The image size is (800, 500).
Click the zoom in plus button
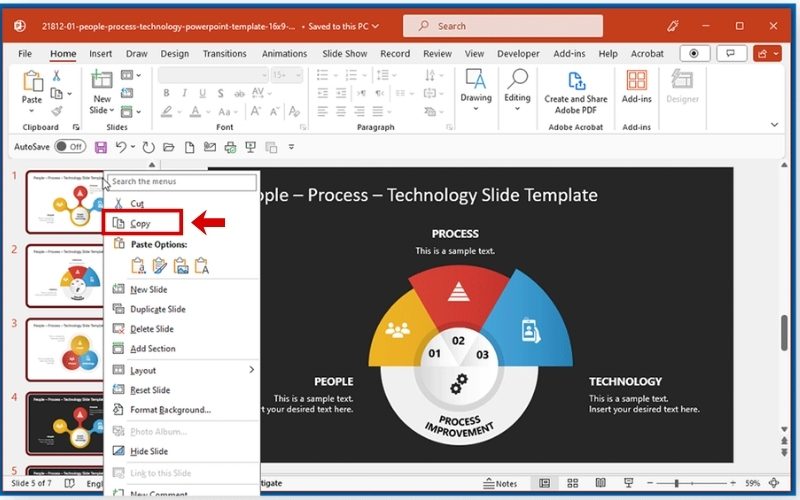pos(733,483)
